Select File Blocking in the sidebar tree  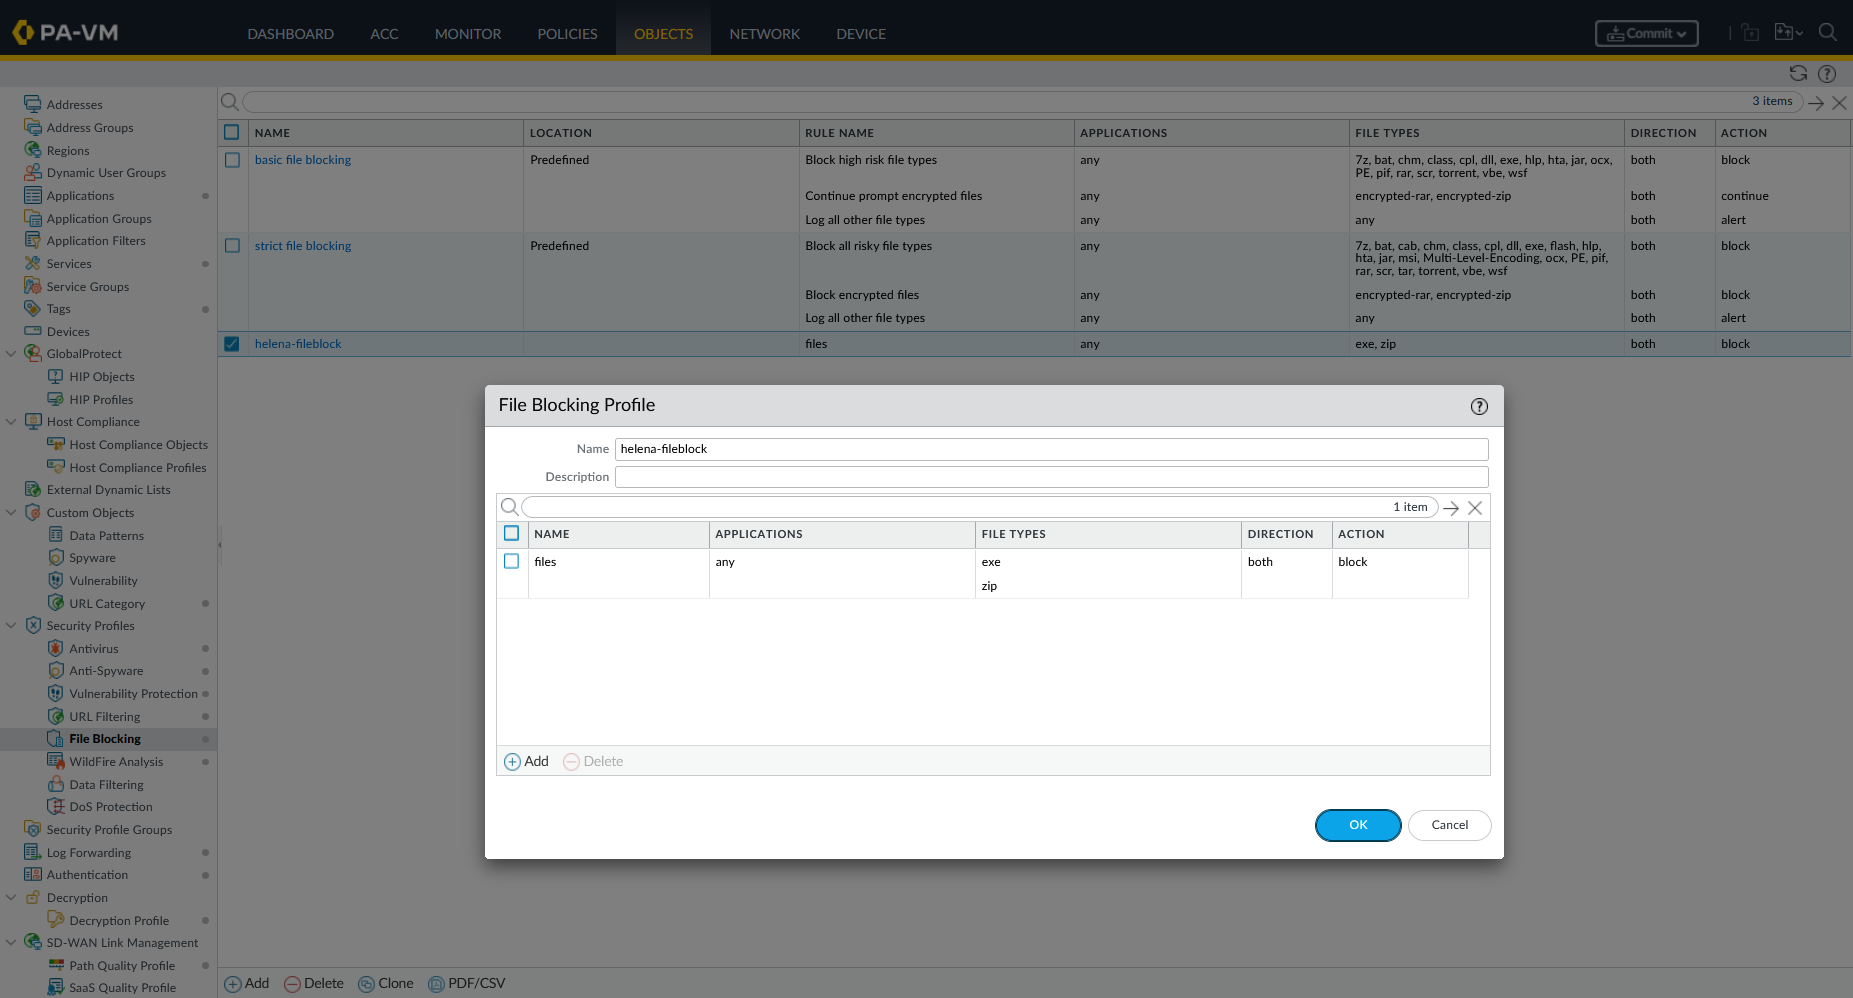(x=105, y=739)
